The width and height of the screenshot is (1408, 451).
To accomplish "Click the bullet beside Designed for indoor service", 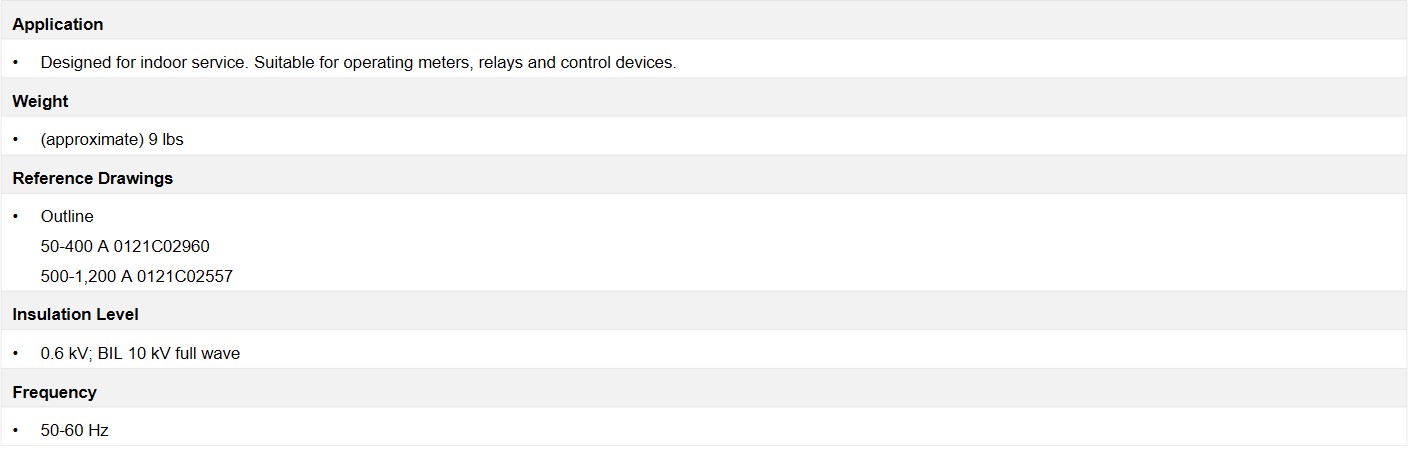I will coord(16,62).
